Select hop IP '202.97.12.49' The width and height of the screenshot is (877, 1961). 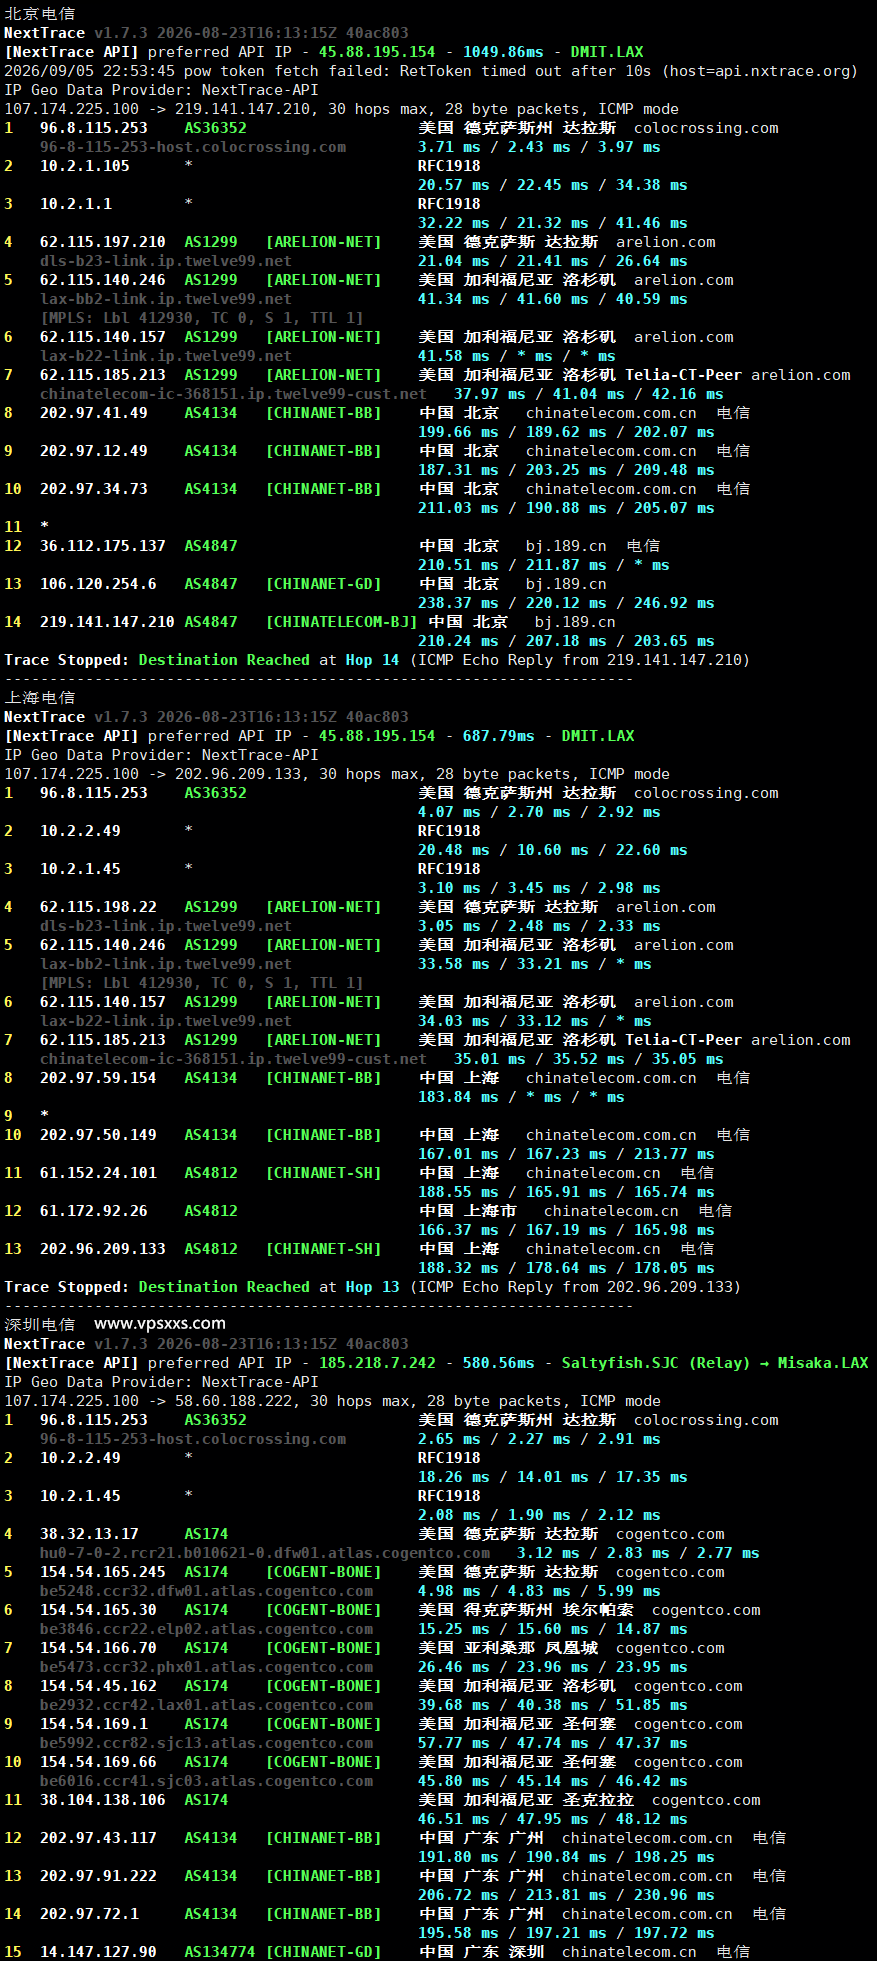(x=94, y=451)
